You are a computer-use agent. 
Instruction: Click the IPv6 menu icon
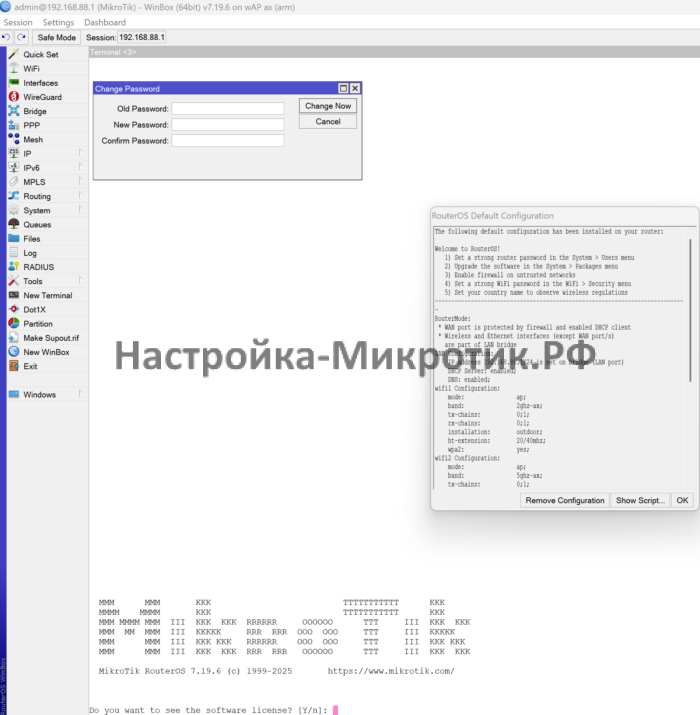(14, 167)
